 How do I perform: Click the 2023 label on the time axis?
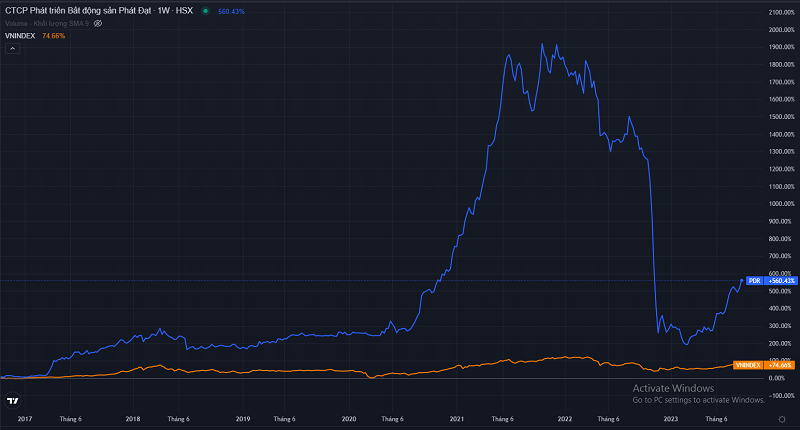[671, 419]
